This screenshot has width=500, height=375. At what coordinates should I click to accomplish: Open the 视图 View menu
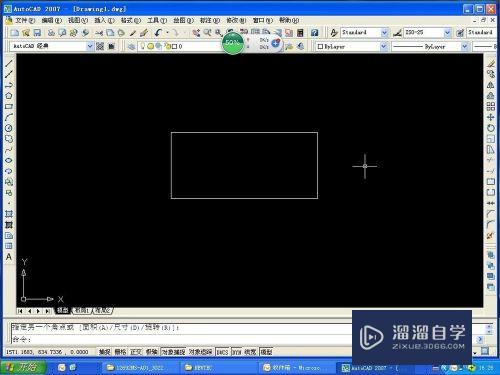pos(78,20)
